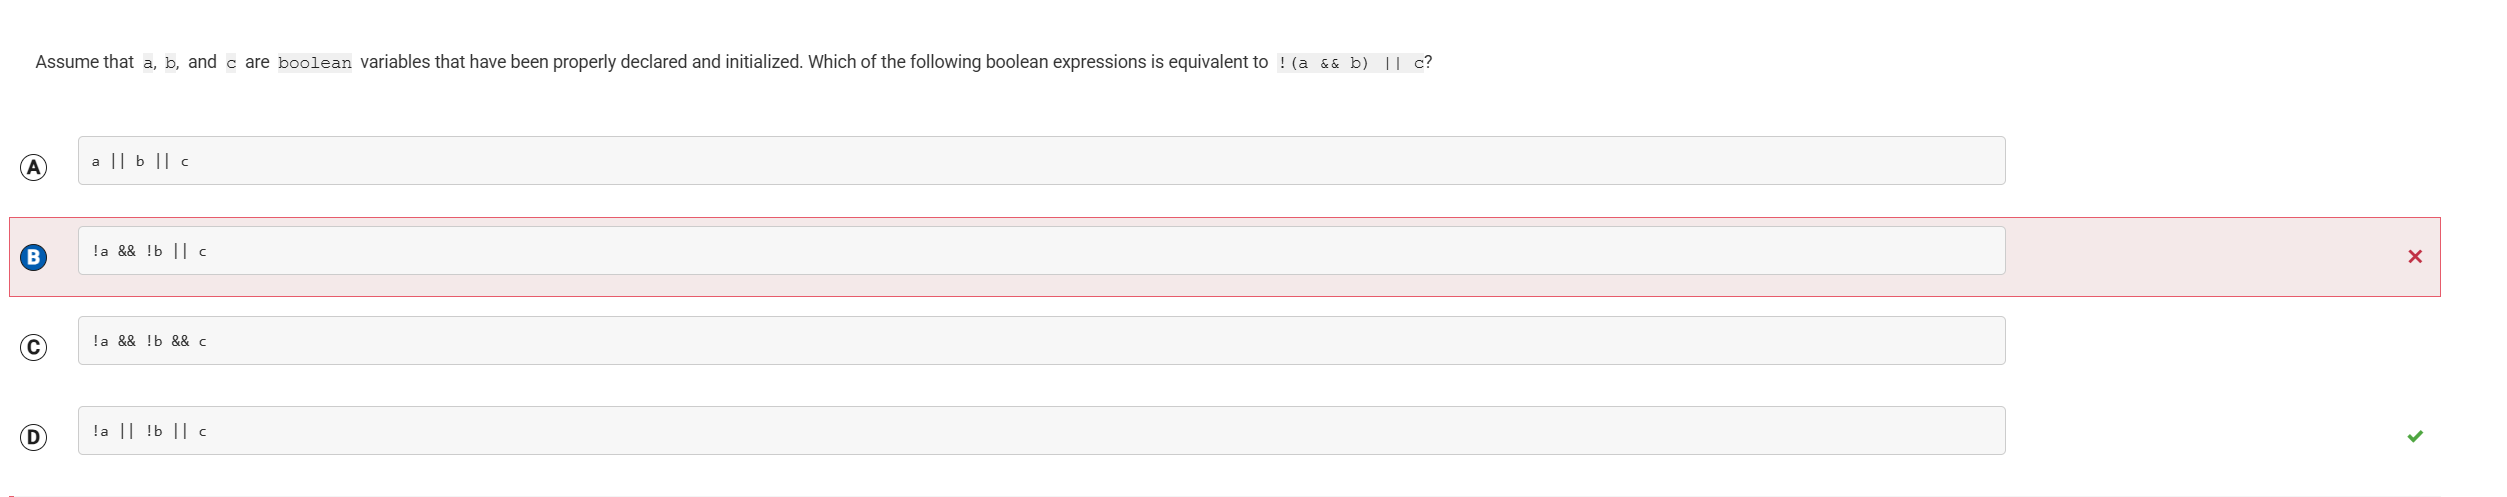Click the answer box "!a || !b || c"

pos(1040,431)
